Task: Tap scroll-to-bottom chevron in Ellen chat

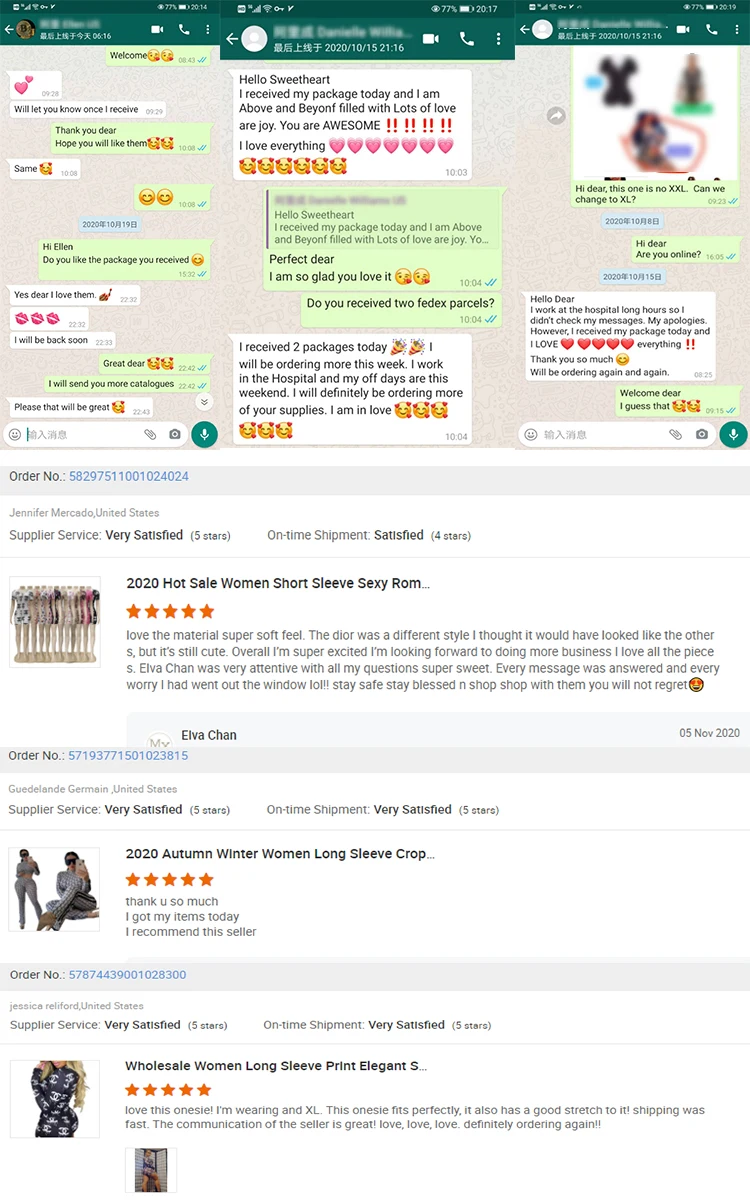Action: (x=204, y=401)
